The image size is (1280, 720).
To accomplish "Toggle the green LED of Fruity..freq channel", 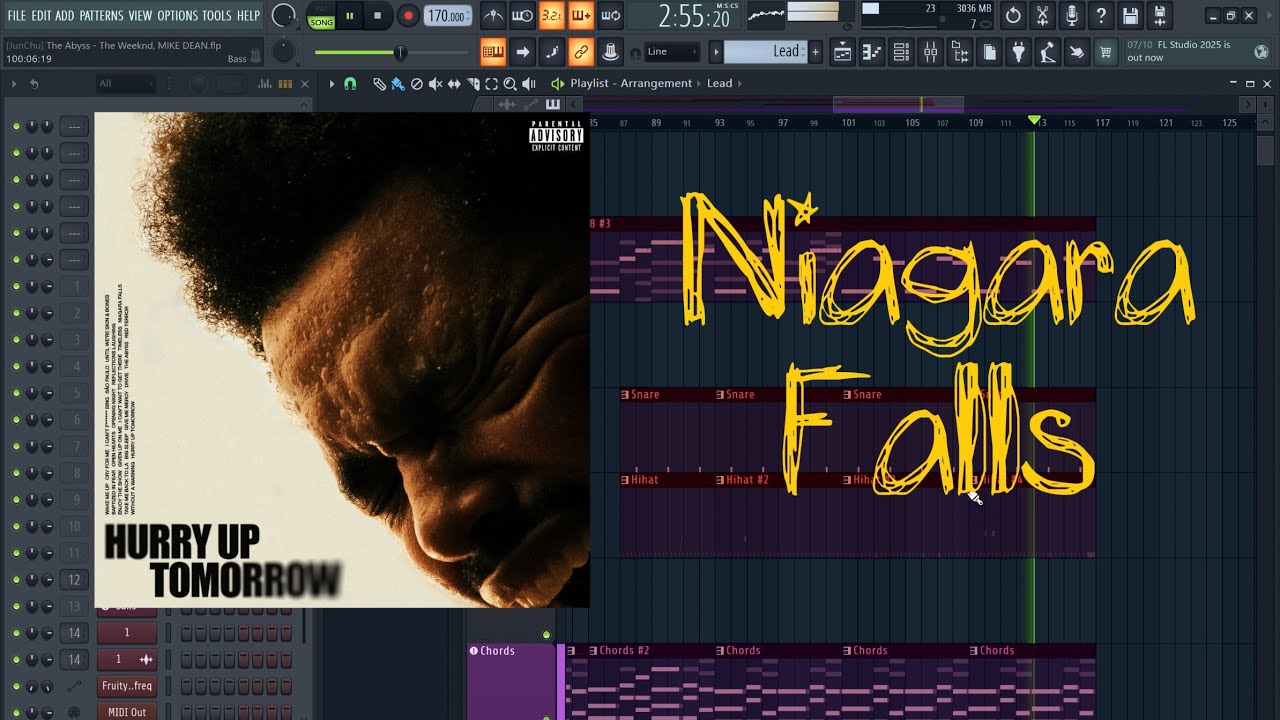I will click(16, 686).
